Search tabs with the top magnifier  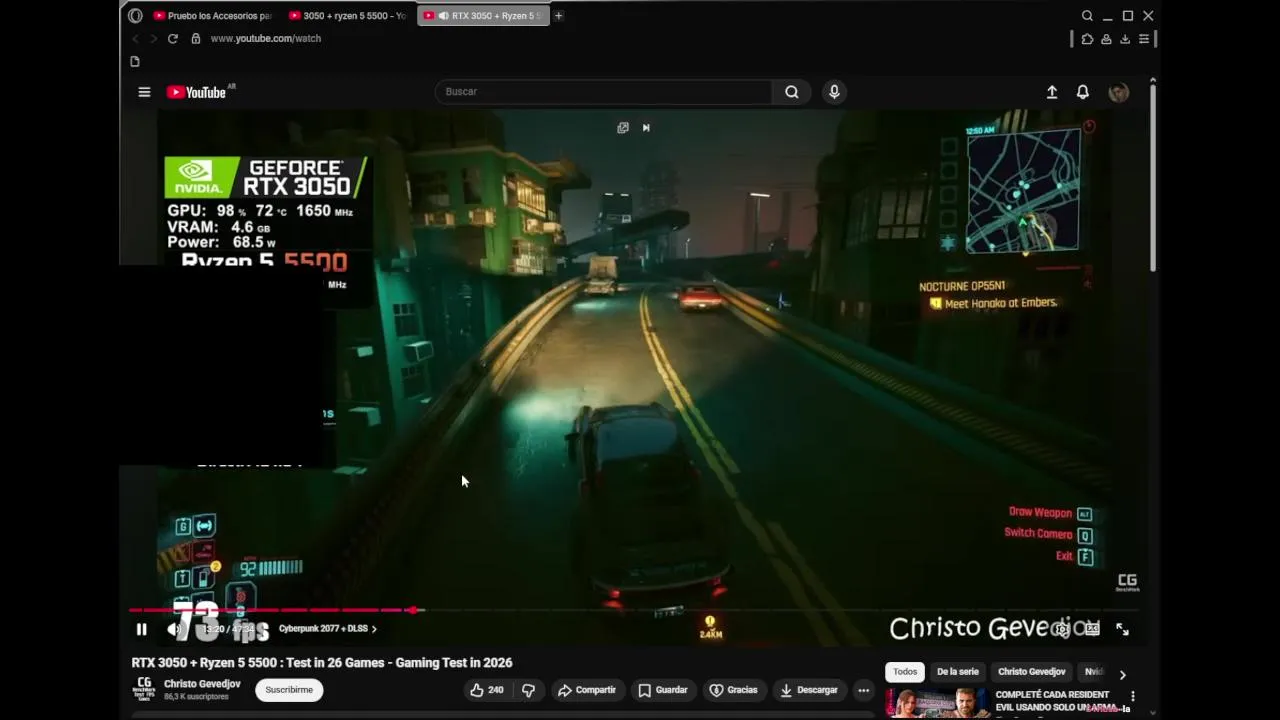[x=1087, y=16]
